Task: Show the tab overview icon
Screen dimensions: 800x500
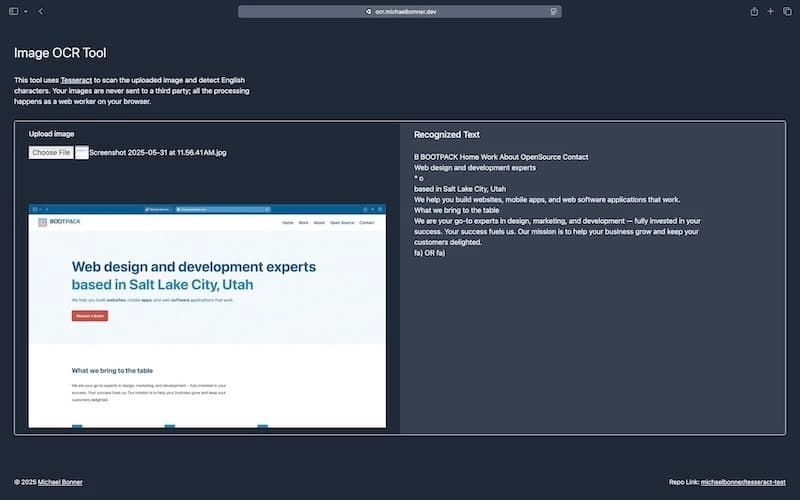Action: point(787,11)
